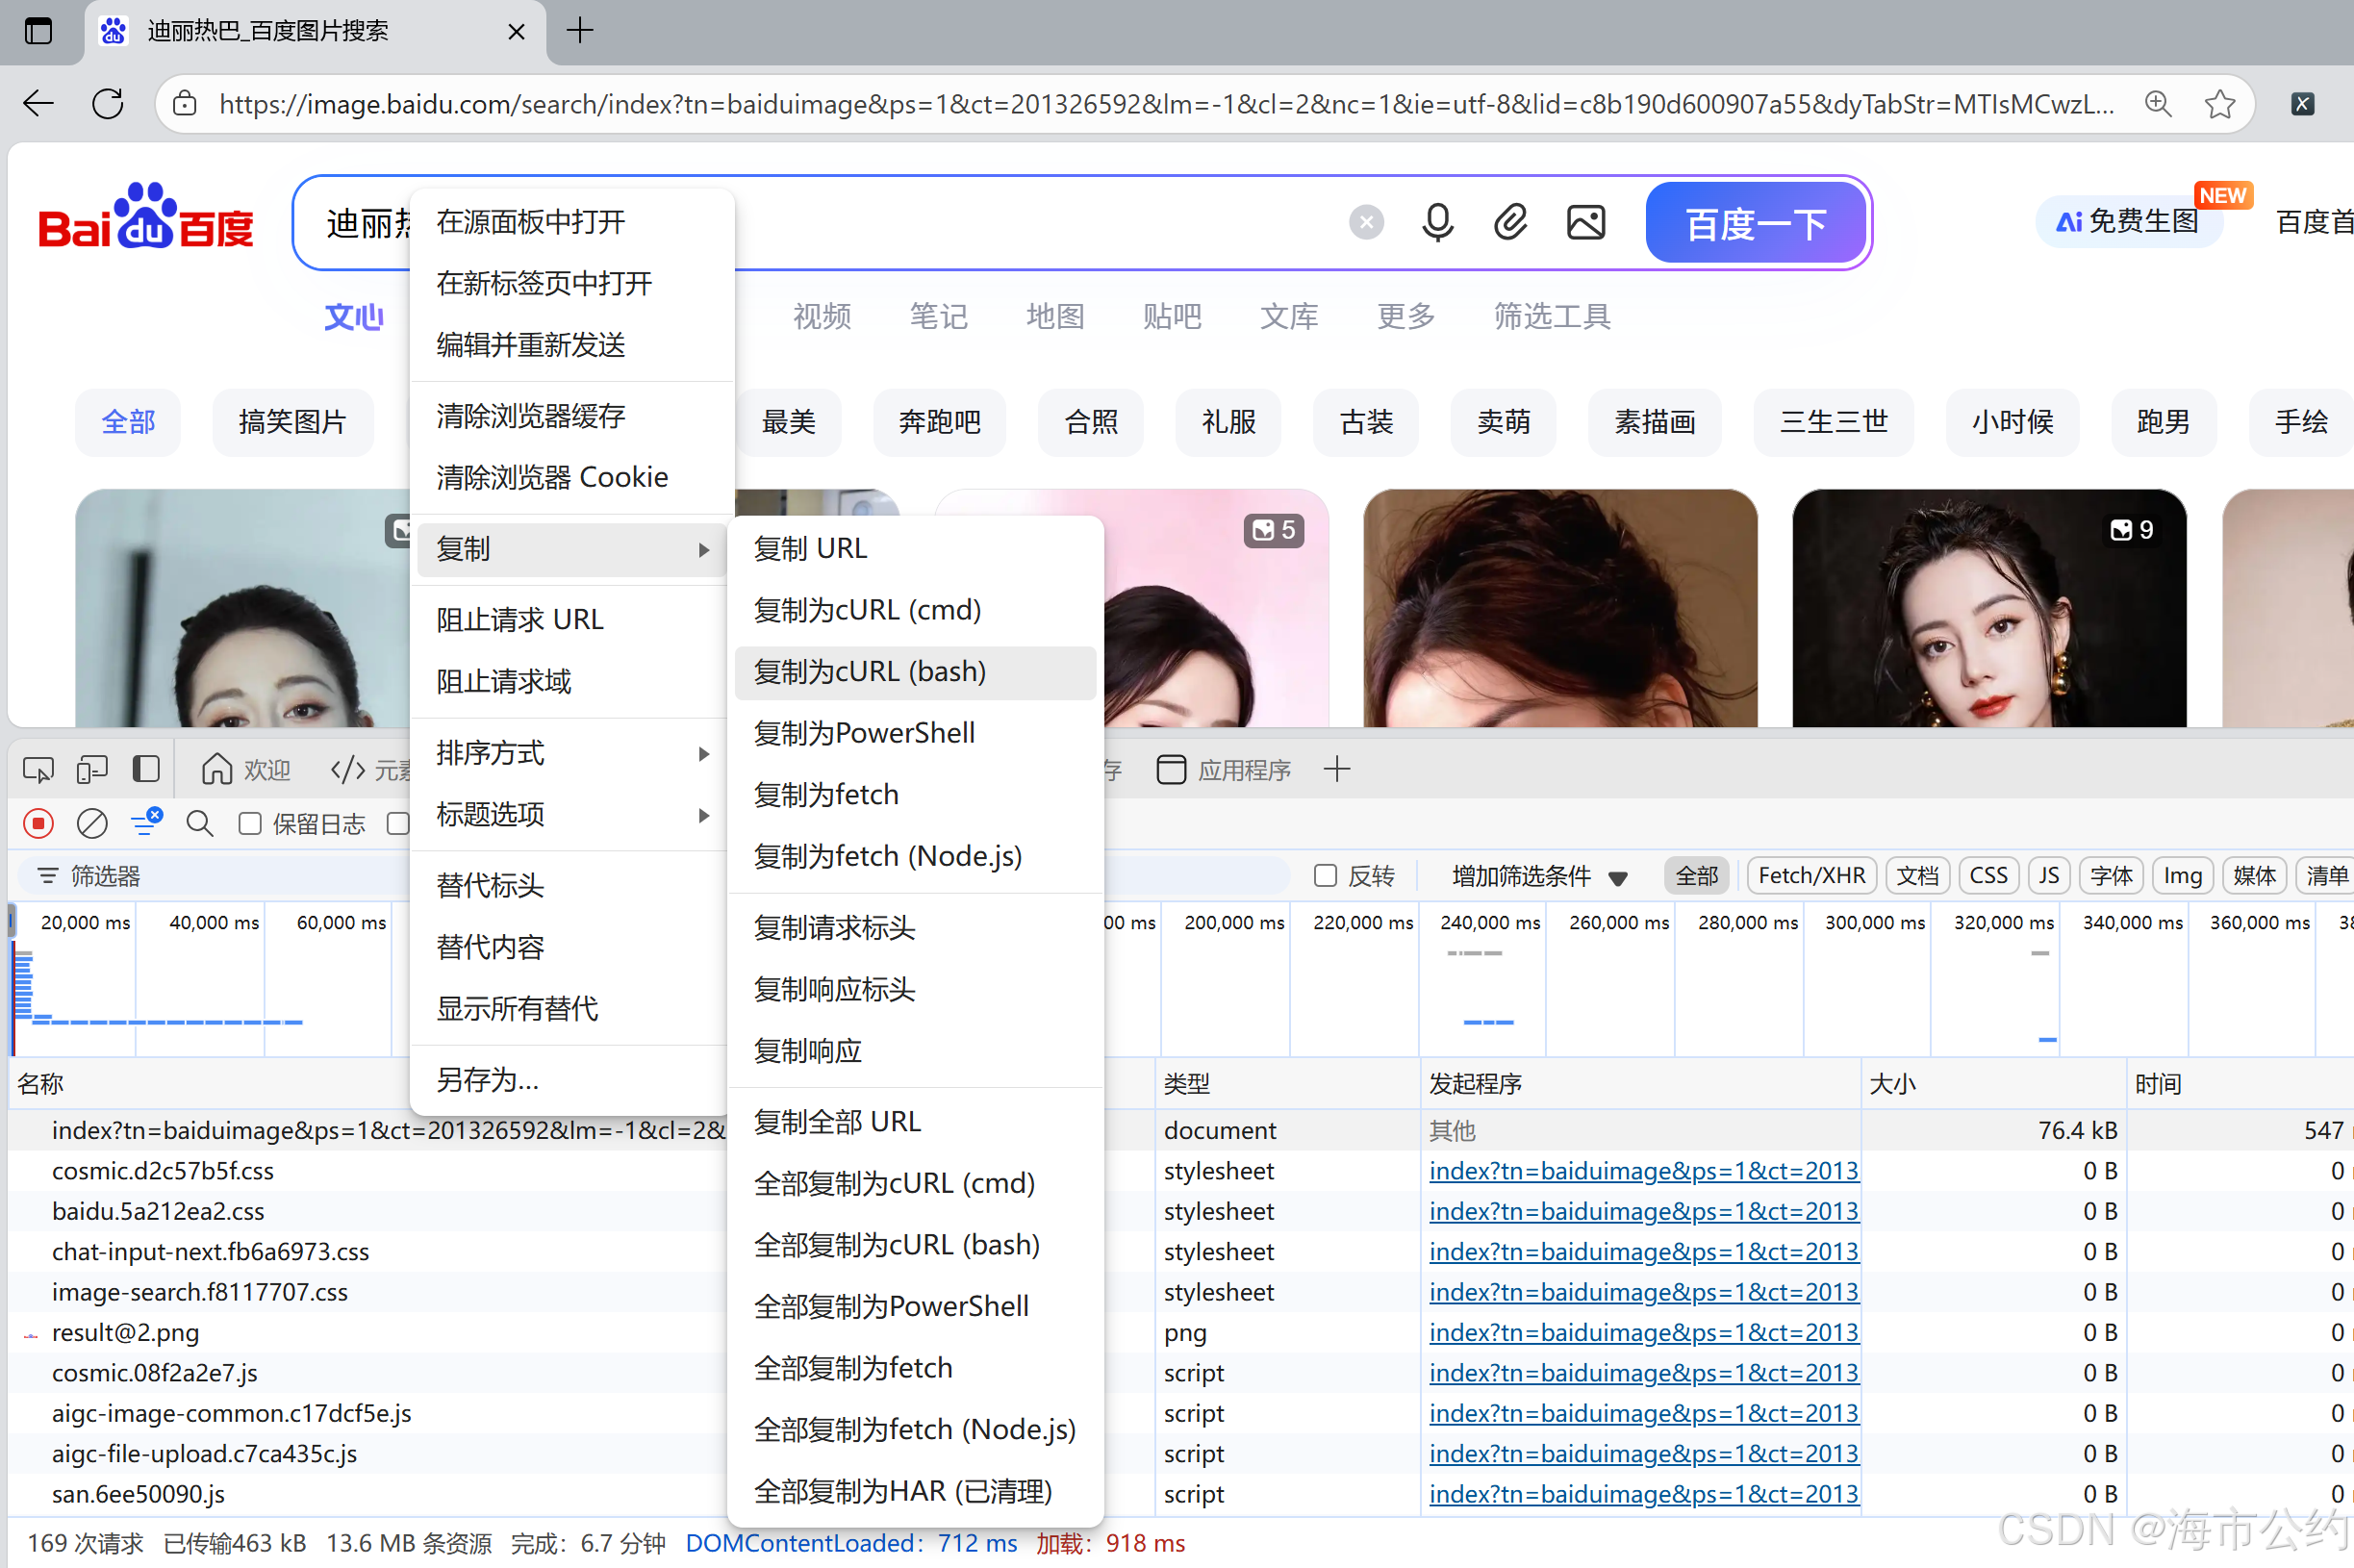Click the image search icon in search box
Viewport: 2354px width, 1568px height.
coord(1585,222)
